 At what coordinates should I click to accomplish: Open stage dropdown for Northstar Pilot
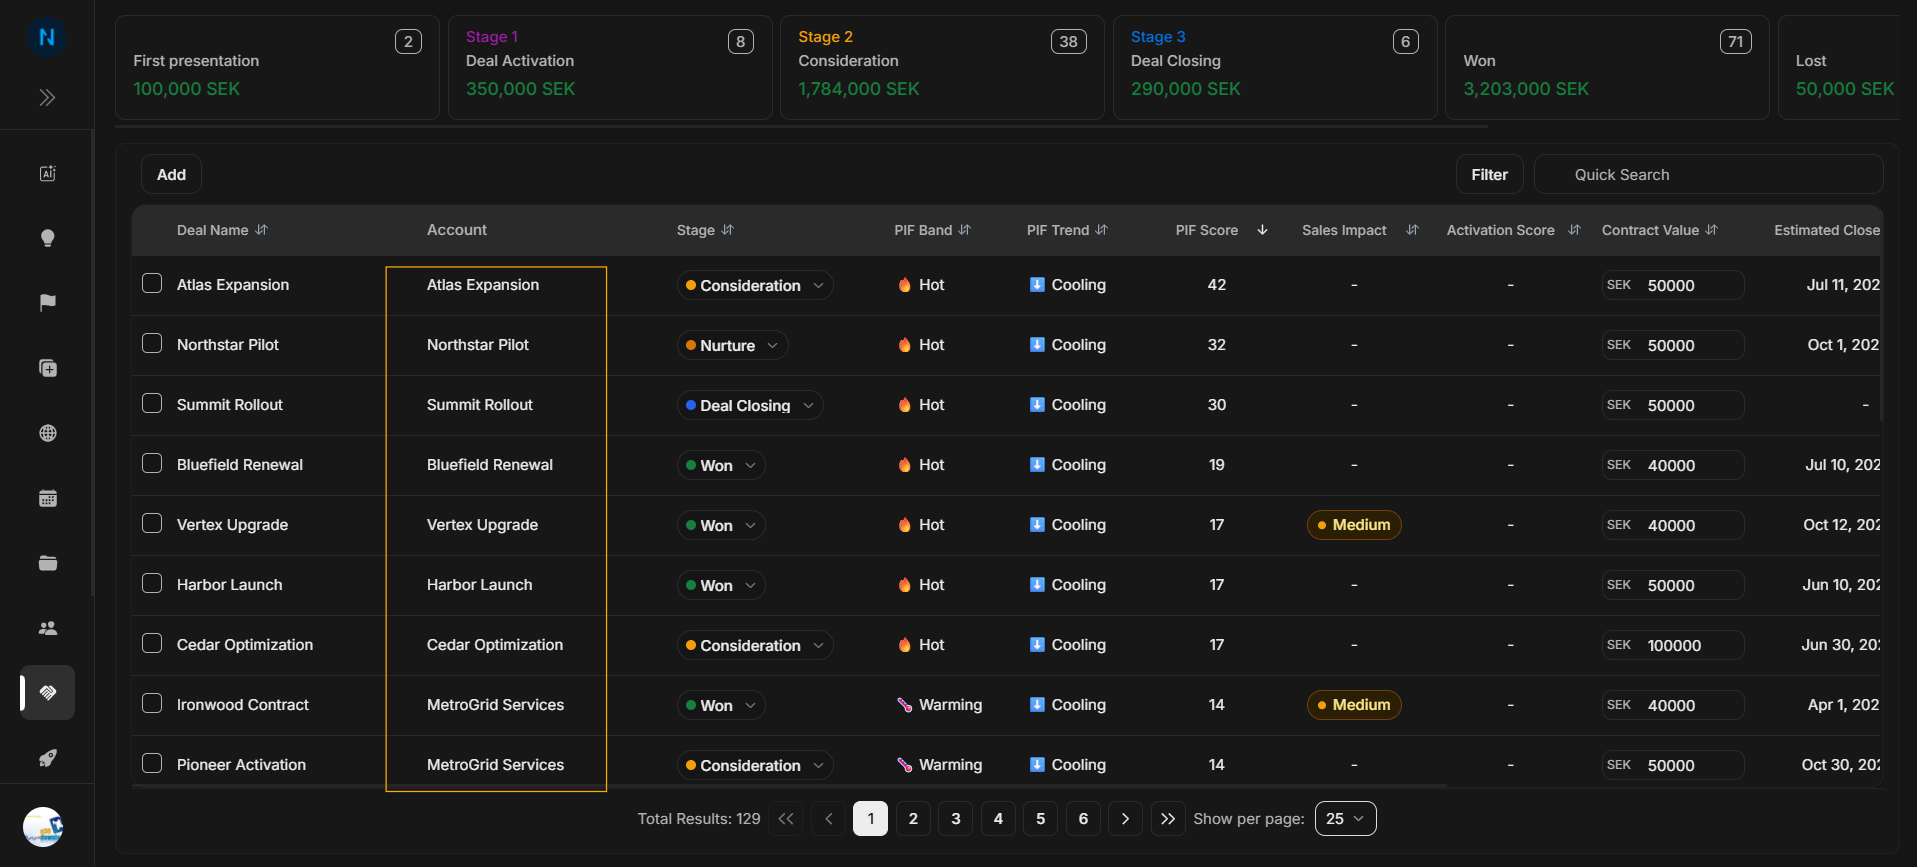coord(732,345)
